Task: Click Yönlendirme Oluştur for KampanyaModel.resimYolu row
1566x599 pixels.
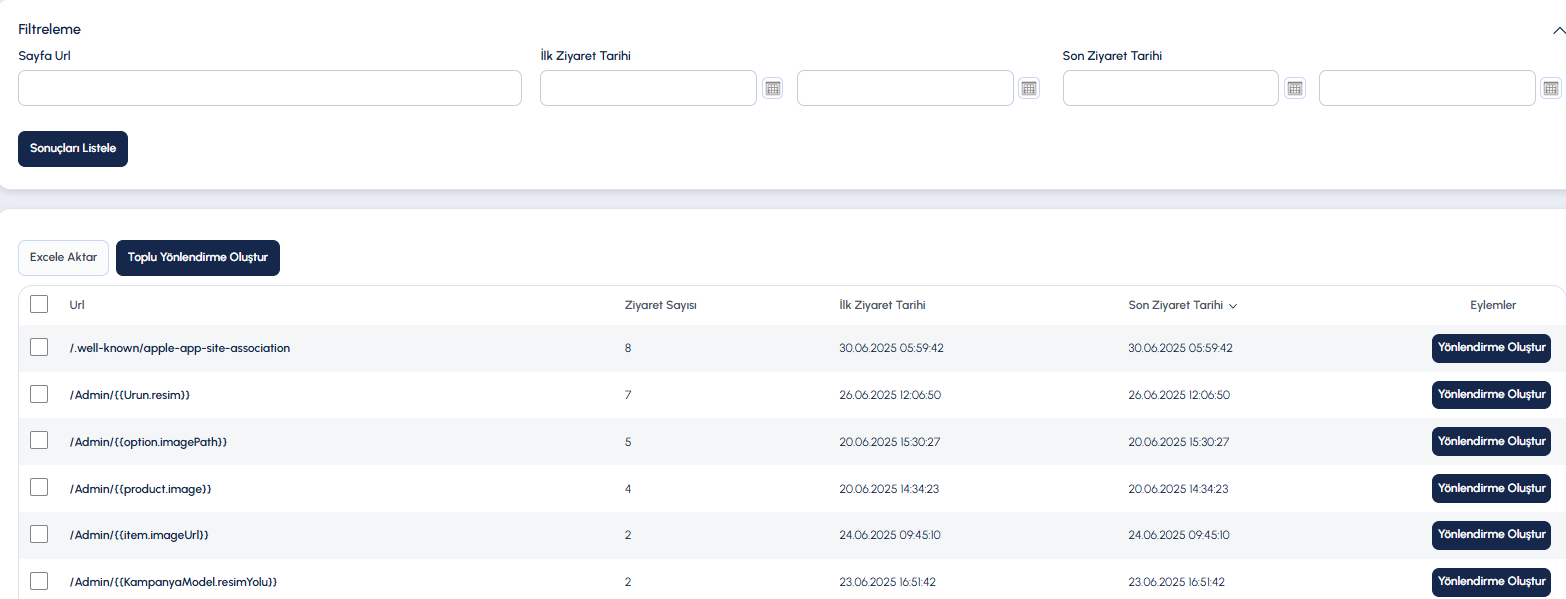Action: click(x=1491, y=581)
